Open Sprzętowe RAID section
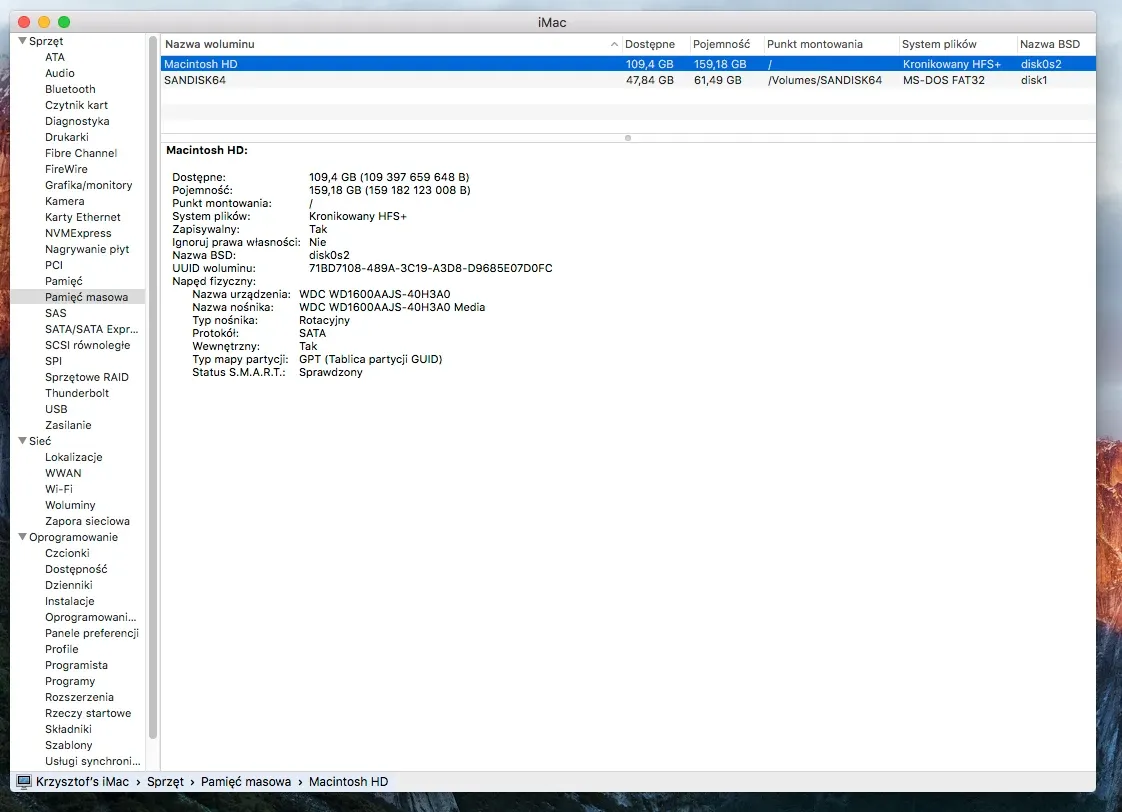This screenshot has width=1122, height=812. 87,377
